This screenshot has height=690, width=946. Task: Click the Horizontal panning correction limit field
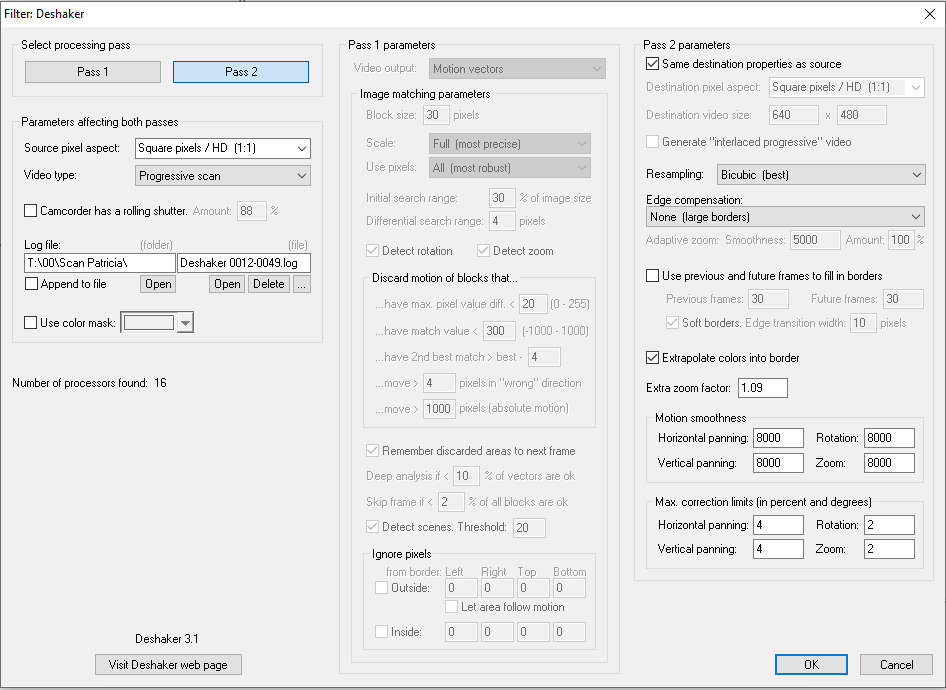pos(778,525)
